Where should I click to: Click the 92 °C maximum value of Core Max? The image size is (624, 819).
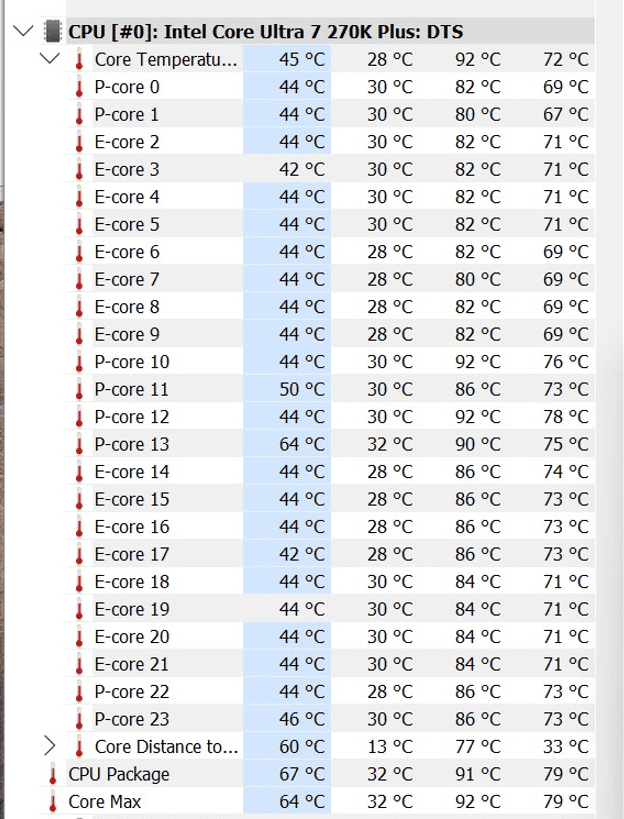pos(477,802)
